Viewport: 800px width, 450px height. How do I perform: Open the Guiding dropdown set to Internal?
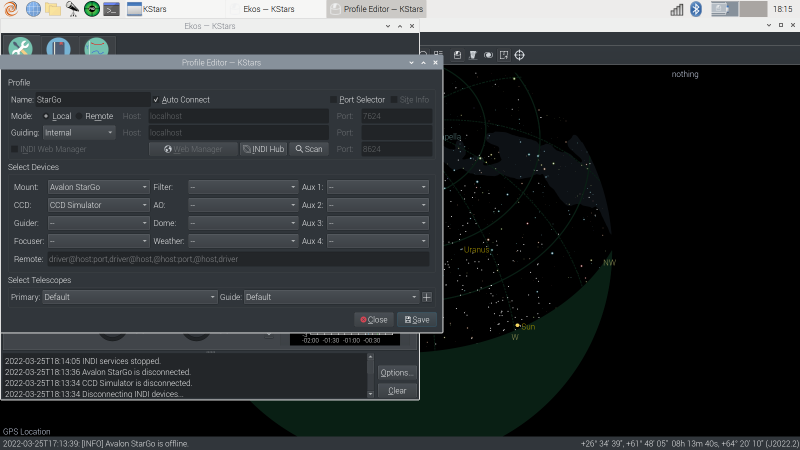(79, 133)
